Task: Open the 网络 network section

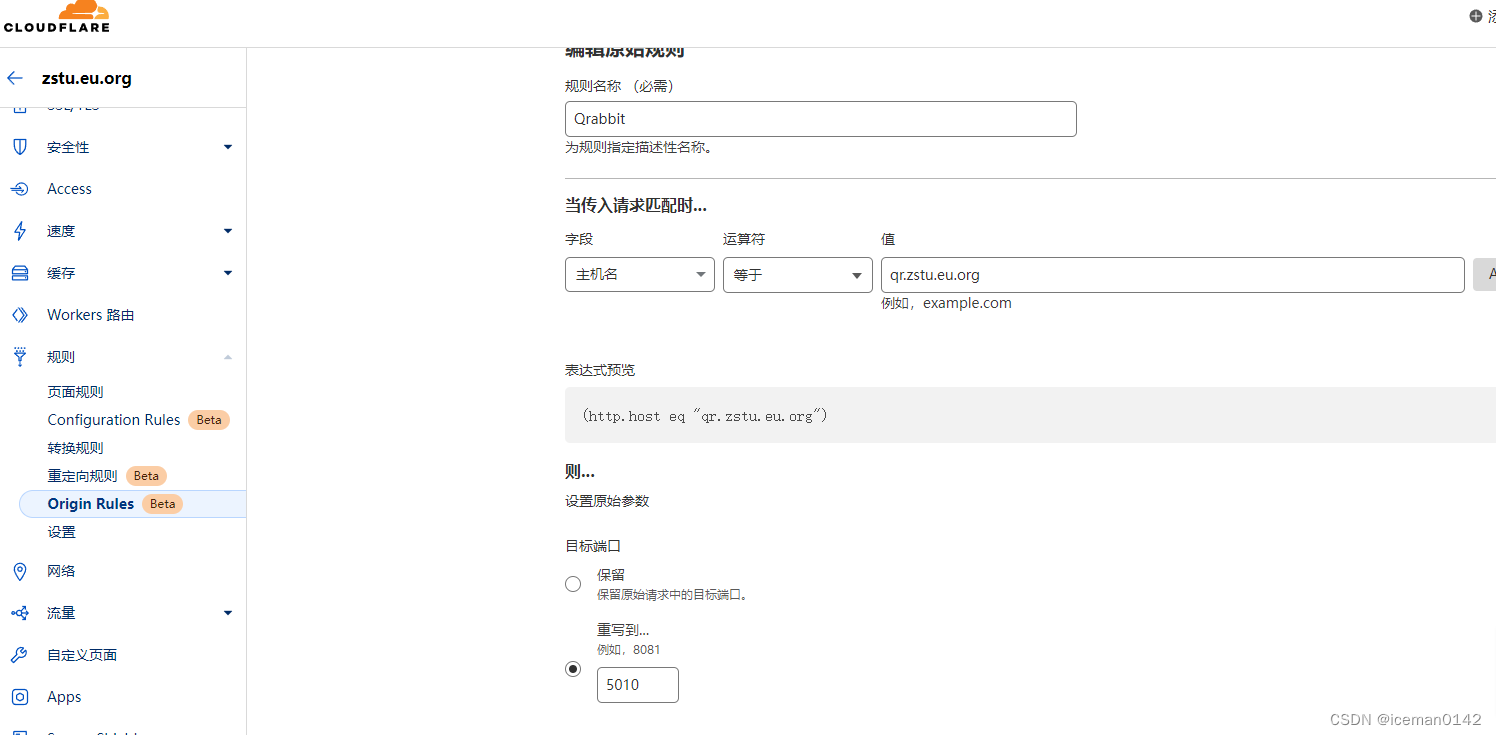Action: [x=61, y=571]
